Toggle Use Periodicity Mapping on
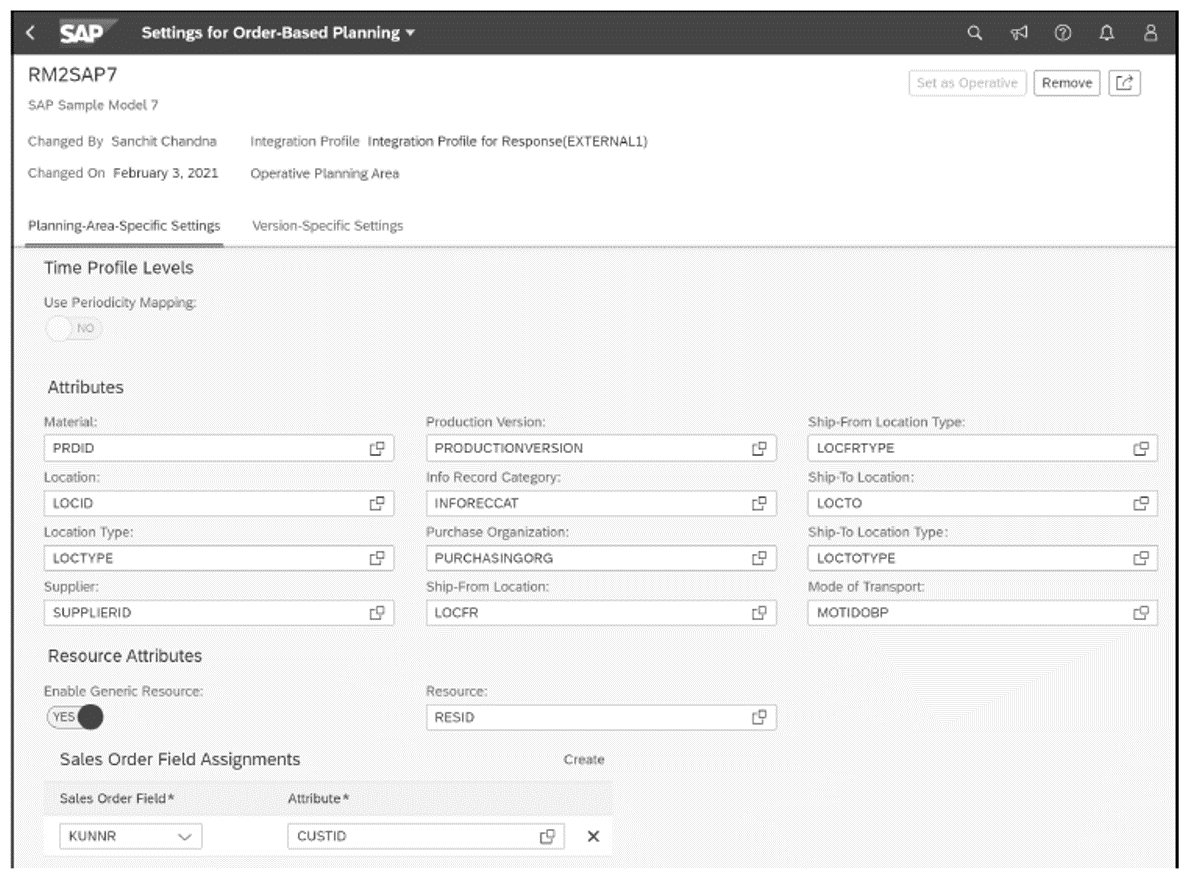 point(72,327)
